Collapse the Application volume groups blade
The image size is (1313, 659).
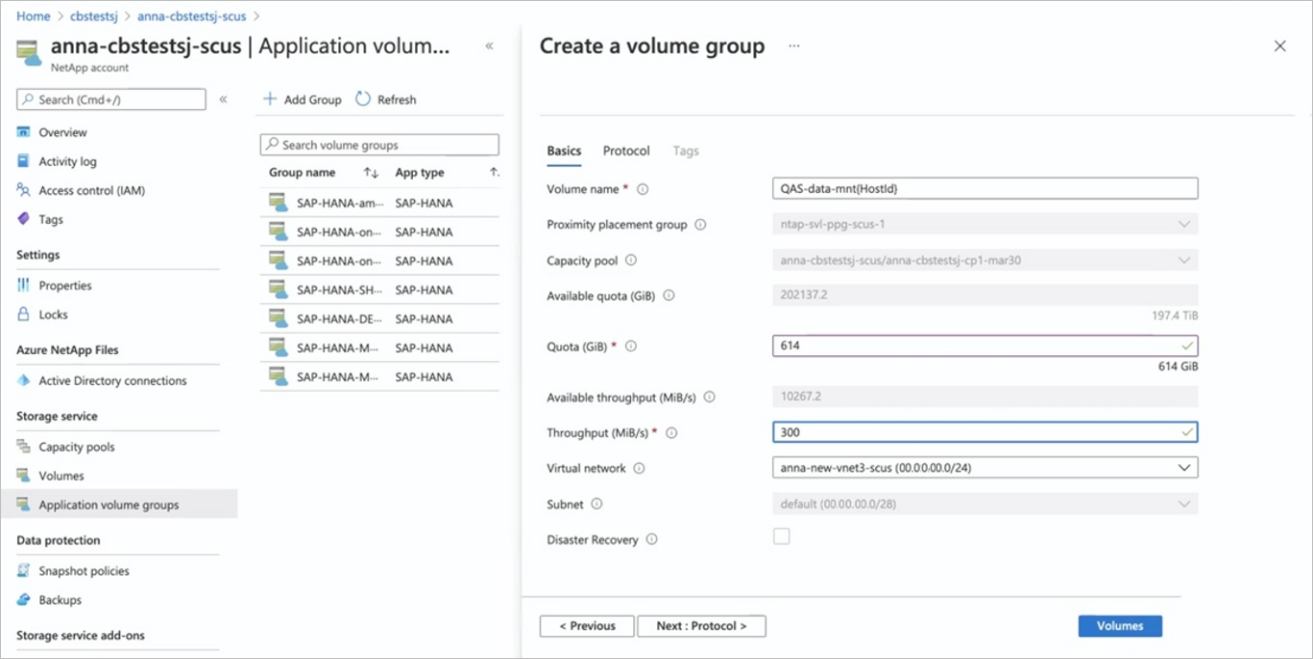tap(489, 46)
